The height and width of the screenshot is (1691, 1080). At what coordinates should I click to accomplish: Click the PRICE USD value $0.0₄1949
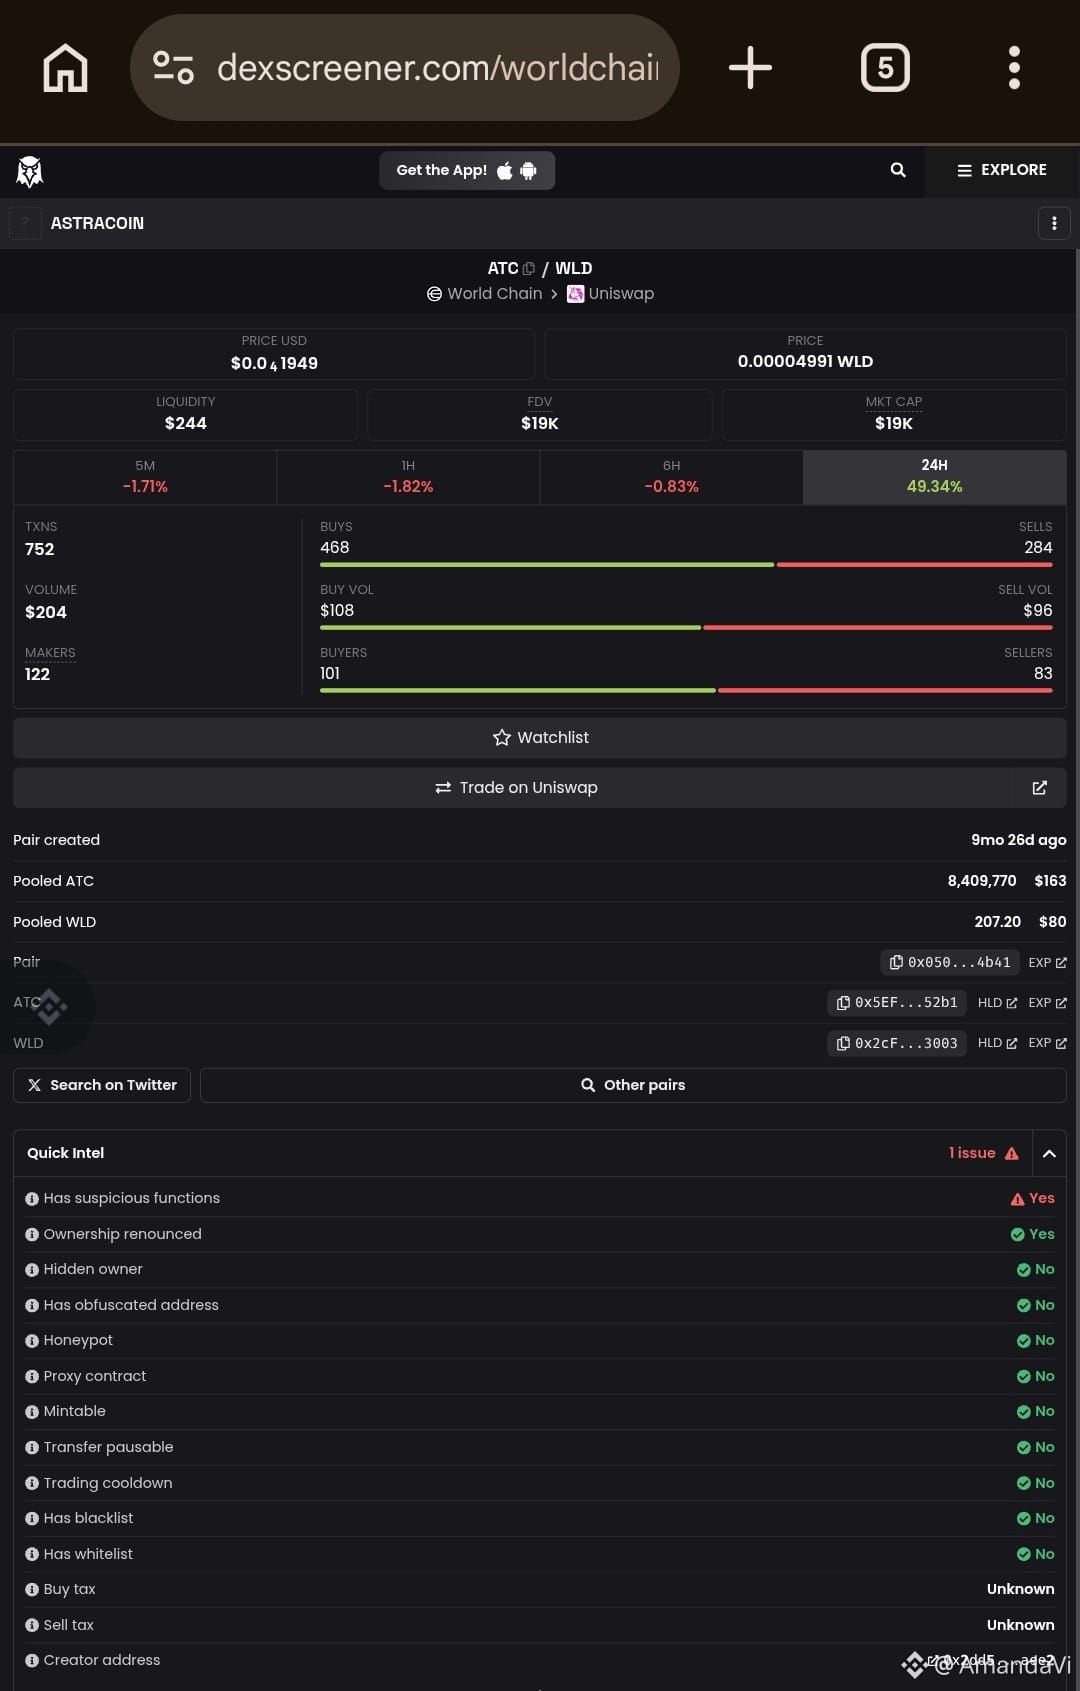pyautogui.click(x=274, y=363)
